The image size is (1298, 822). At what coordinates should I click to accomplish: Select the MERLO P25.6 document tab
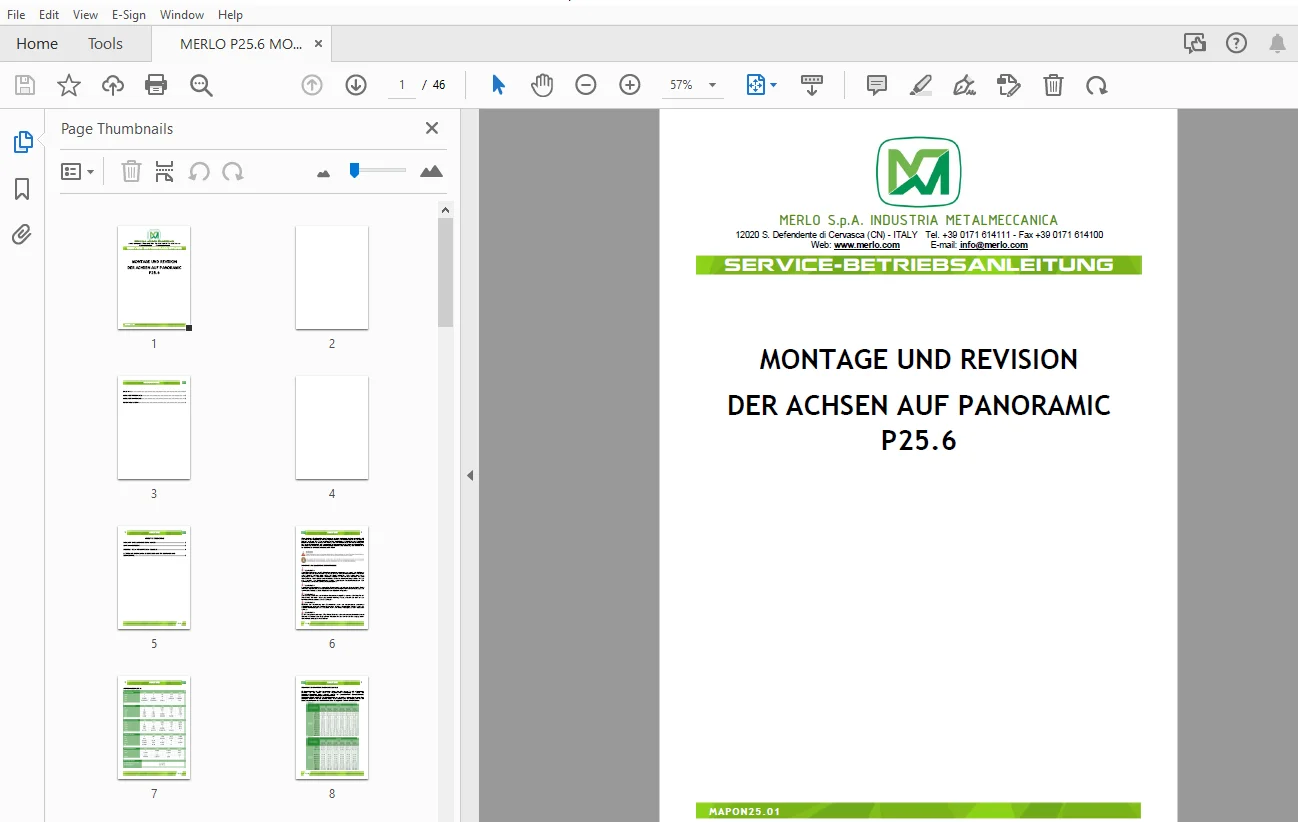coord(241,44)
